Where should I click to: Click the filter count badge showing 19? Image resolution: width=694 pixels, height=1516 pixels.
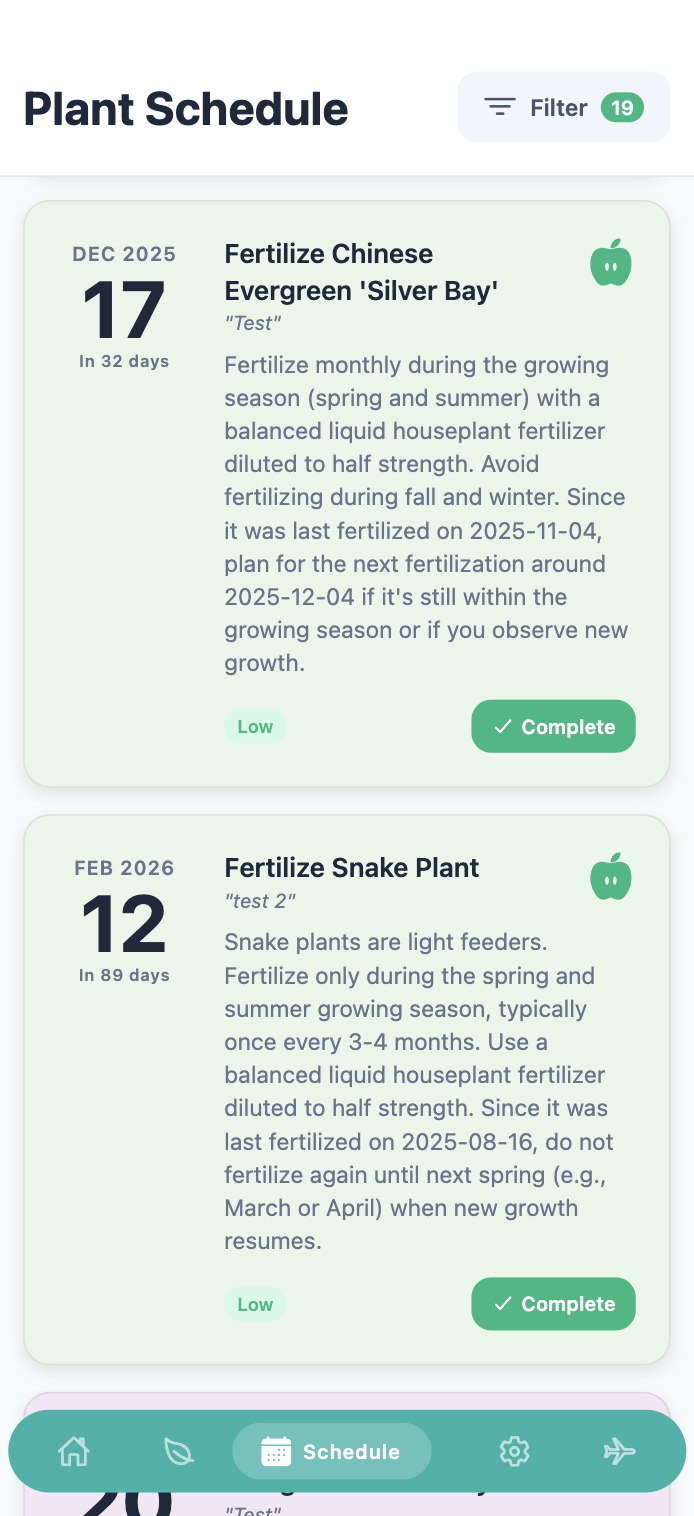622,107
